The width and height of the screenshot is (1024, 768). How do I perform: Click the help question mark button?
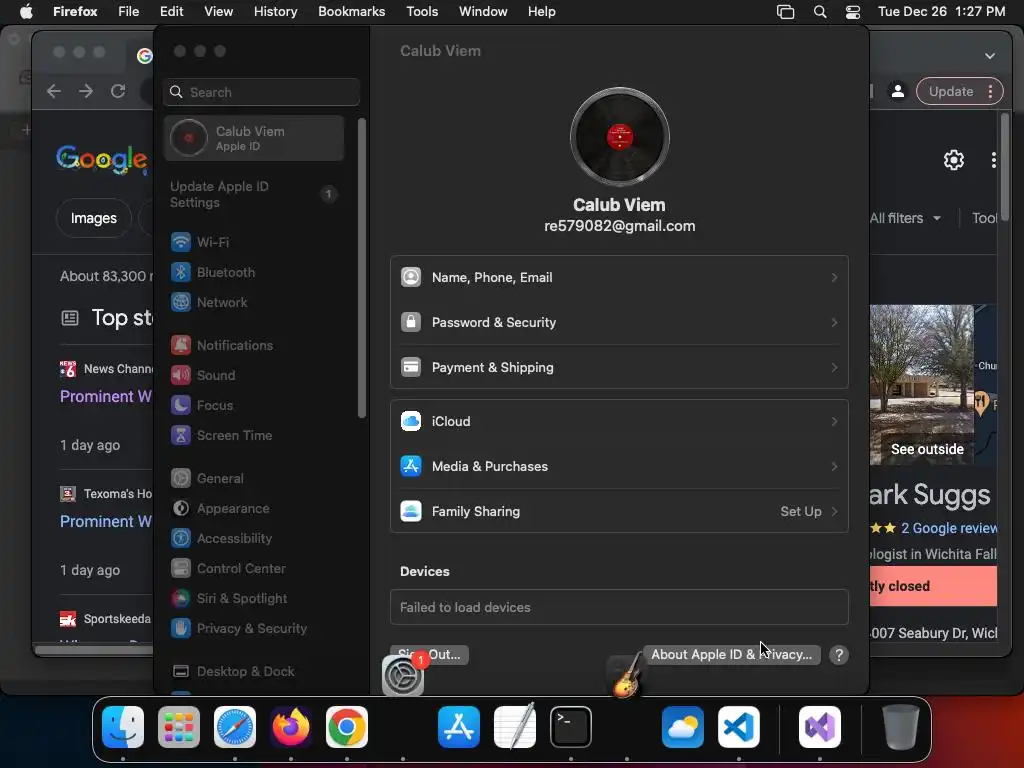click(x=839, y=655)
